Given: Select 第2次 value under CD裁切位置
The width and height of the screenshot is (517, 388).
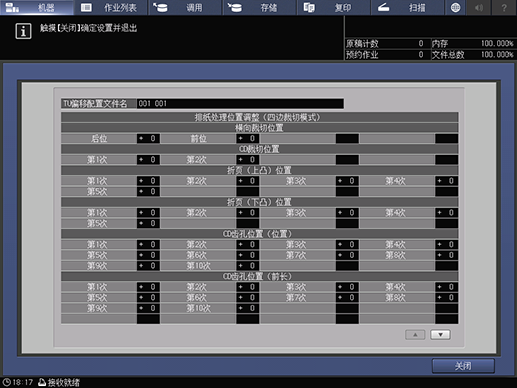Looking at the screenshot, I should pos(248,160).
